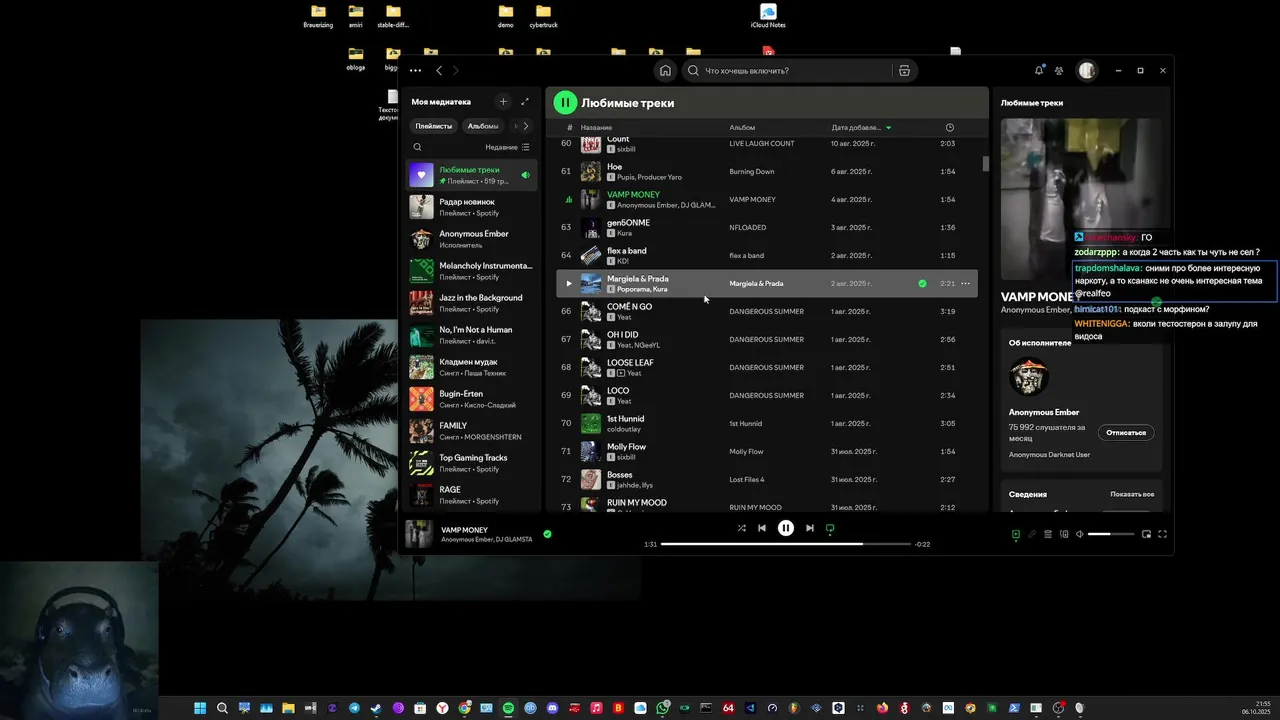
Task: Open more options for Margiela & Prada
Action: 965,283
